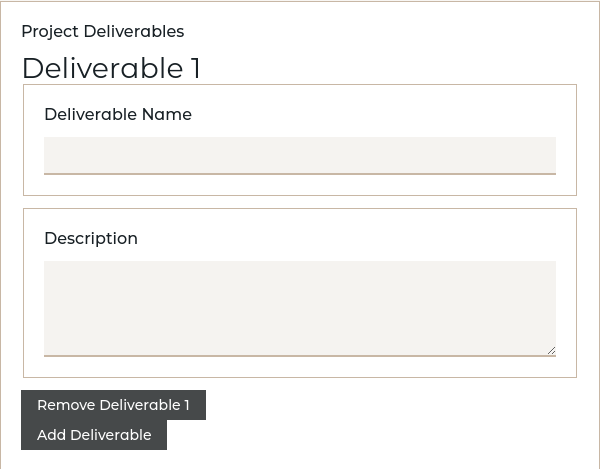Click the center of the Description text area
Image resolution: width=600 pixels, height=469 pixels.
(x=300, y=308)
